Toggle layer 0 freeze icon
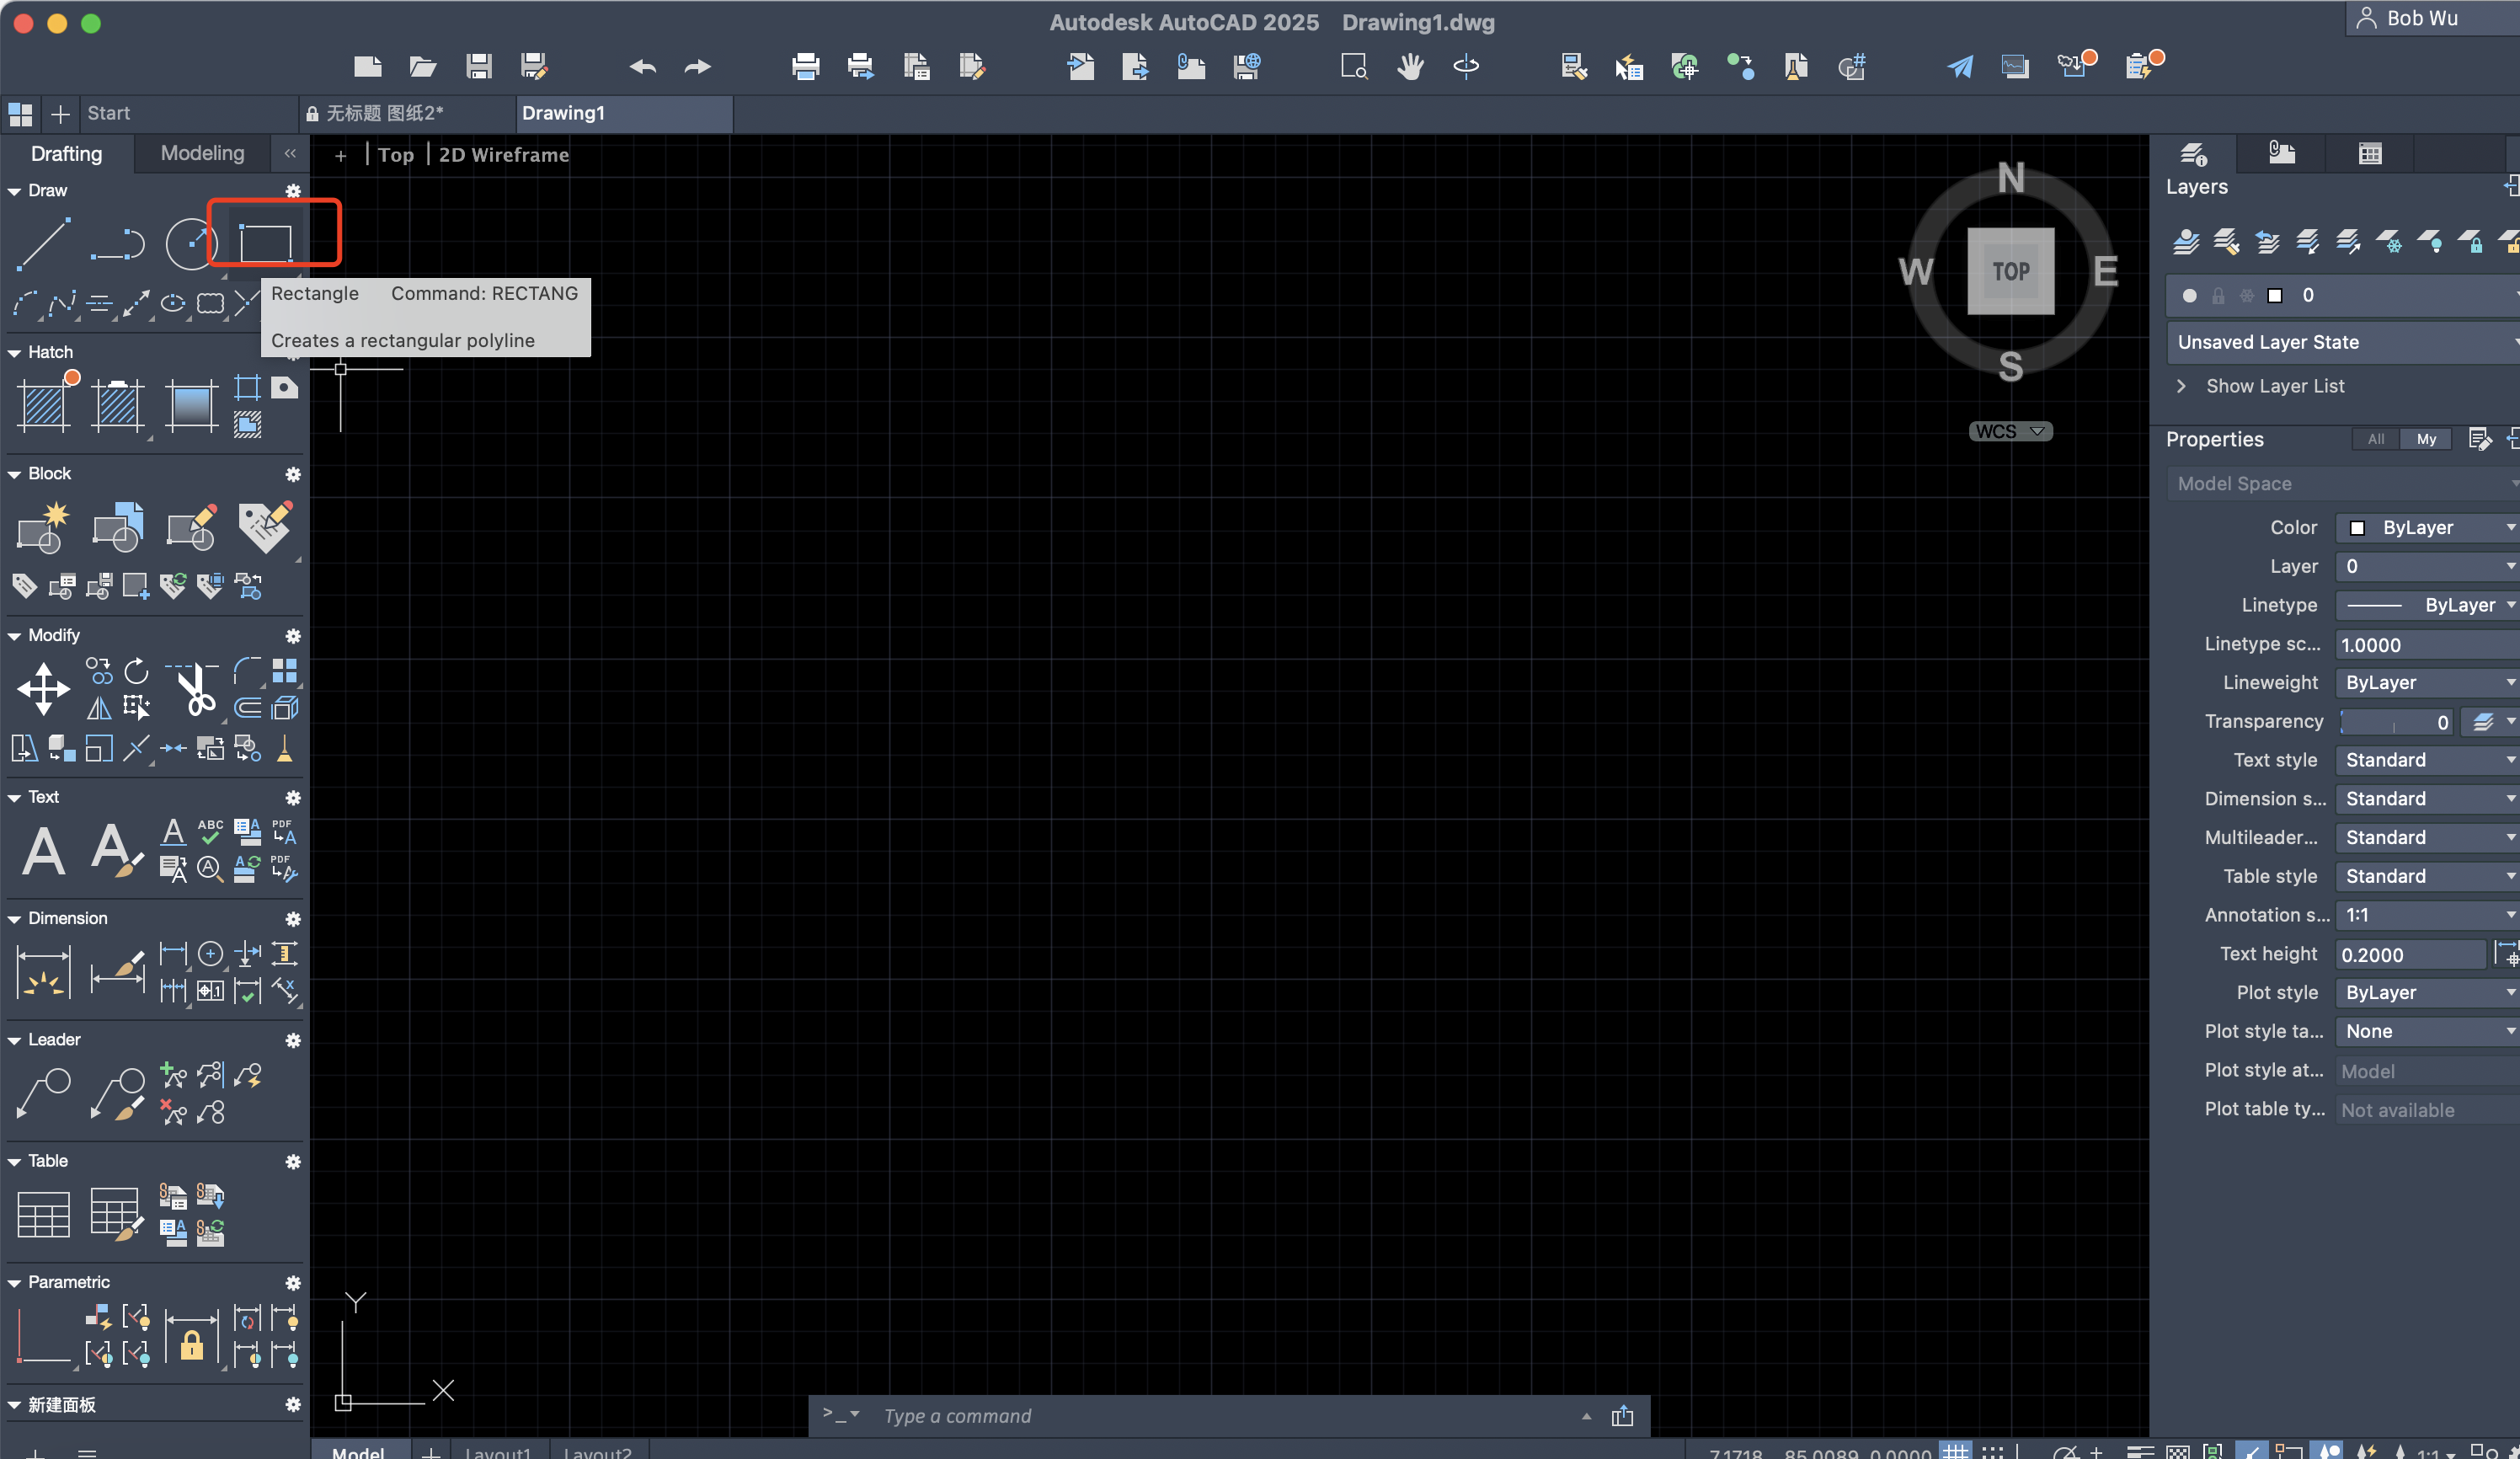This screenshot has width=2520, height=1459. pyautogui.click(x=2247, y=295)
